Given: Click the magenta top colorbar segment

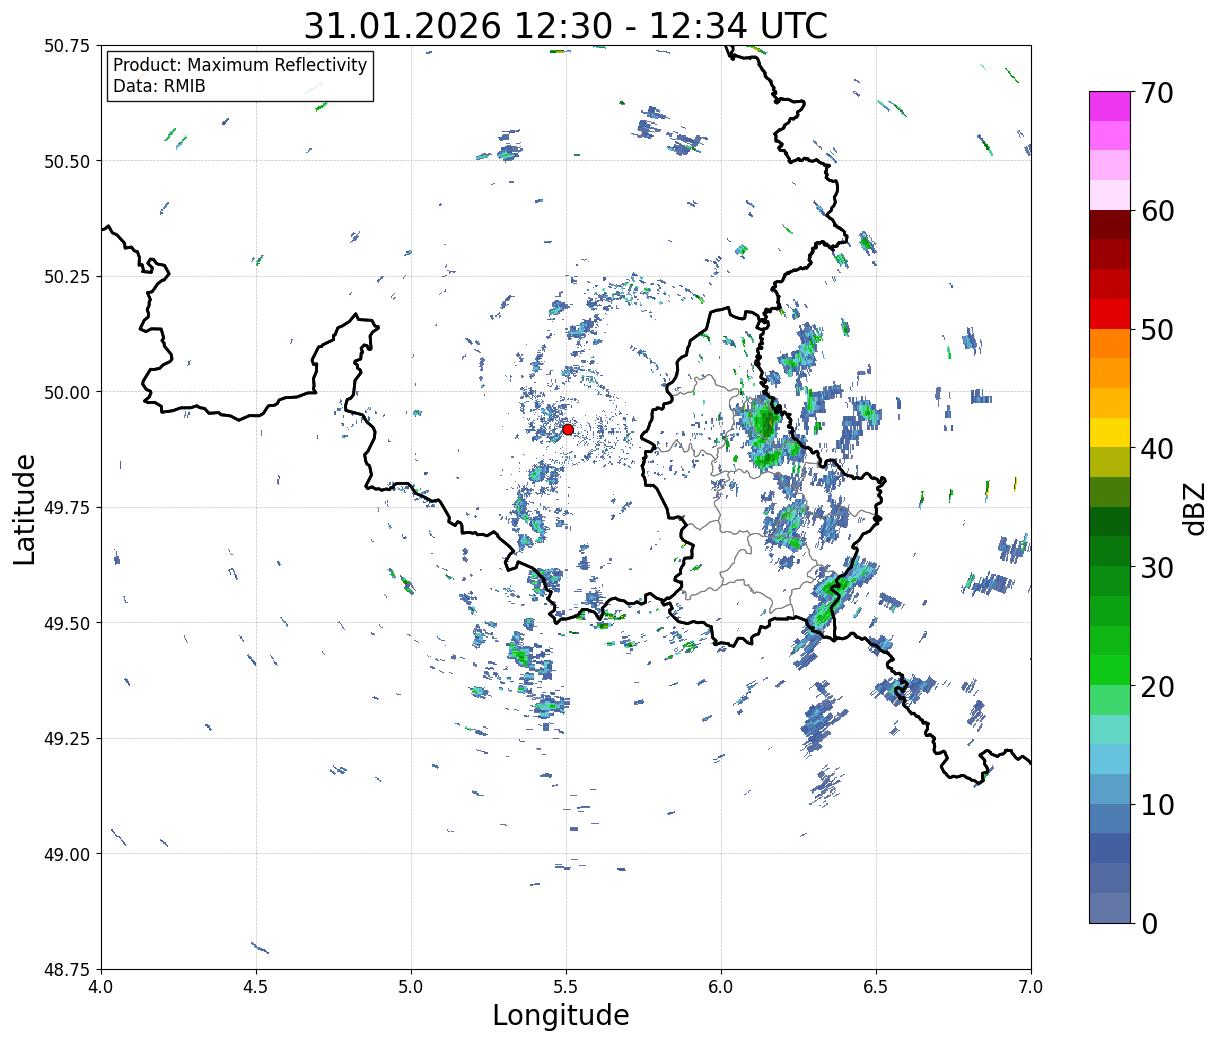Looking at the screenshot, I should (x=1110, y=106).
